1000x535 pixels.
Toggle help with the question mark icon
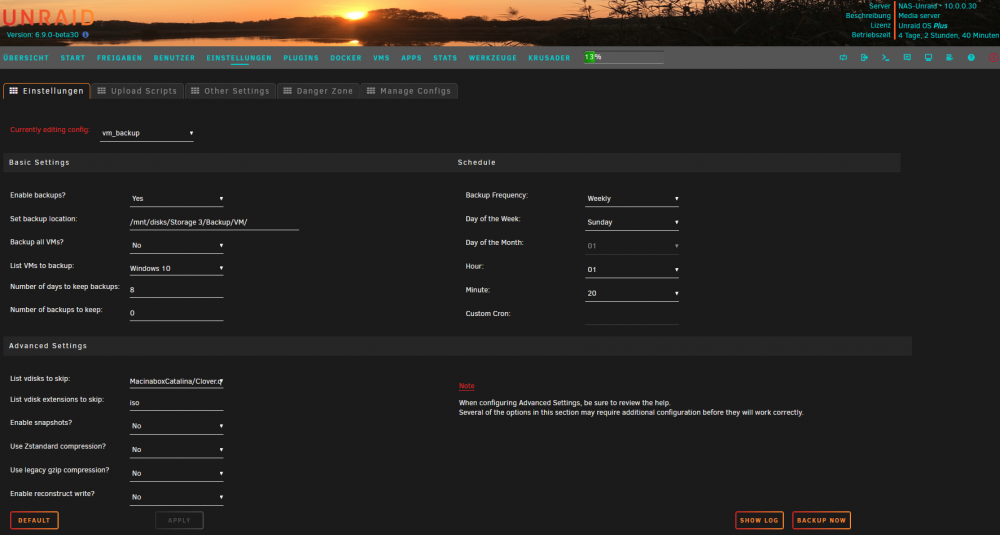tap(971, 57)
